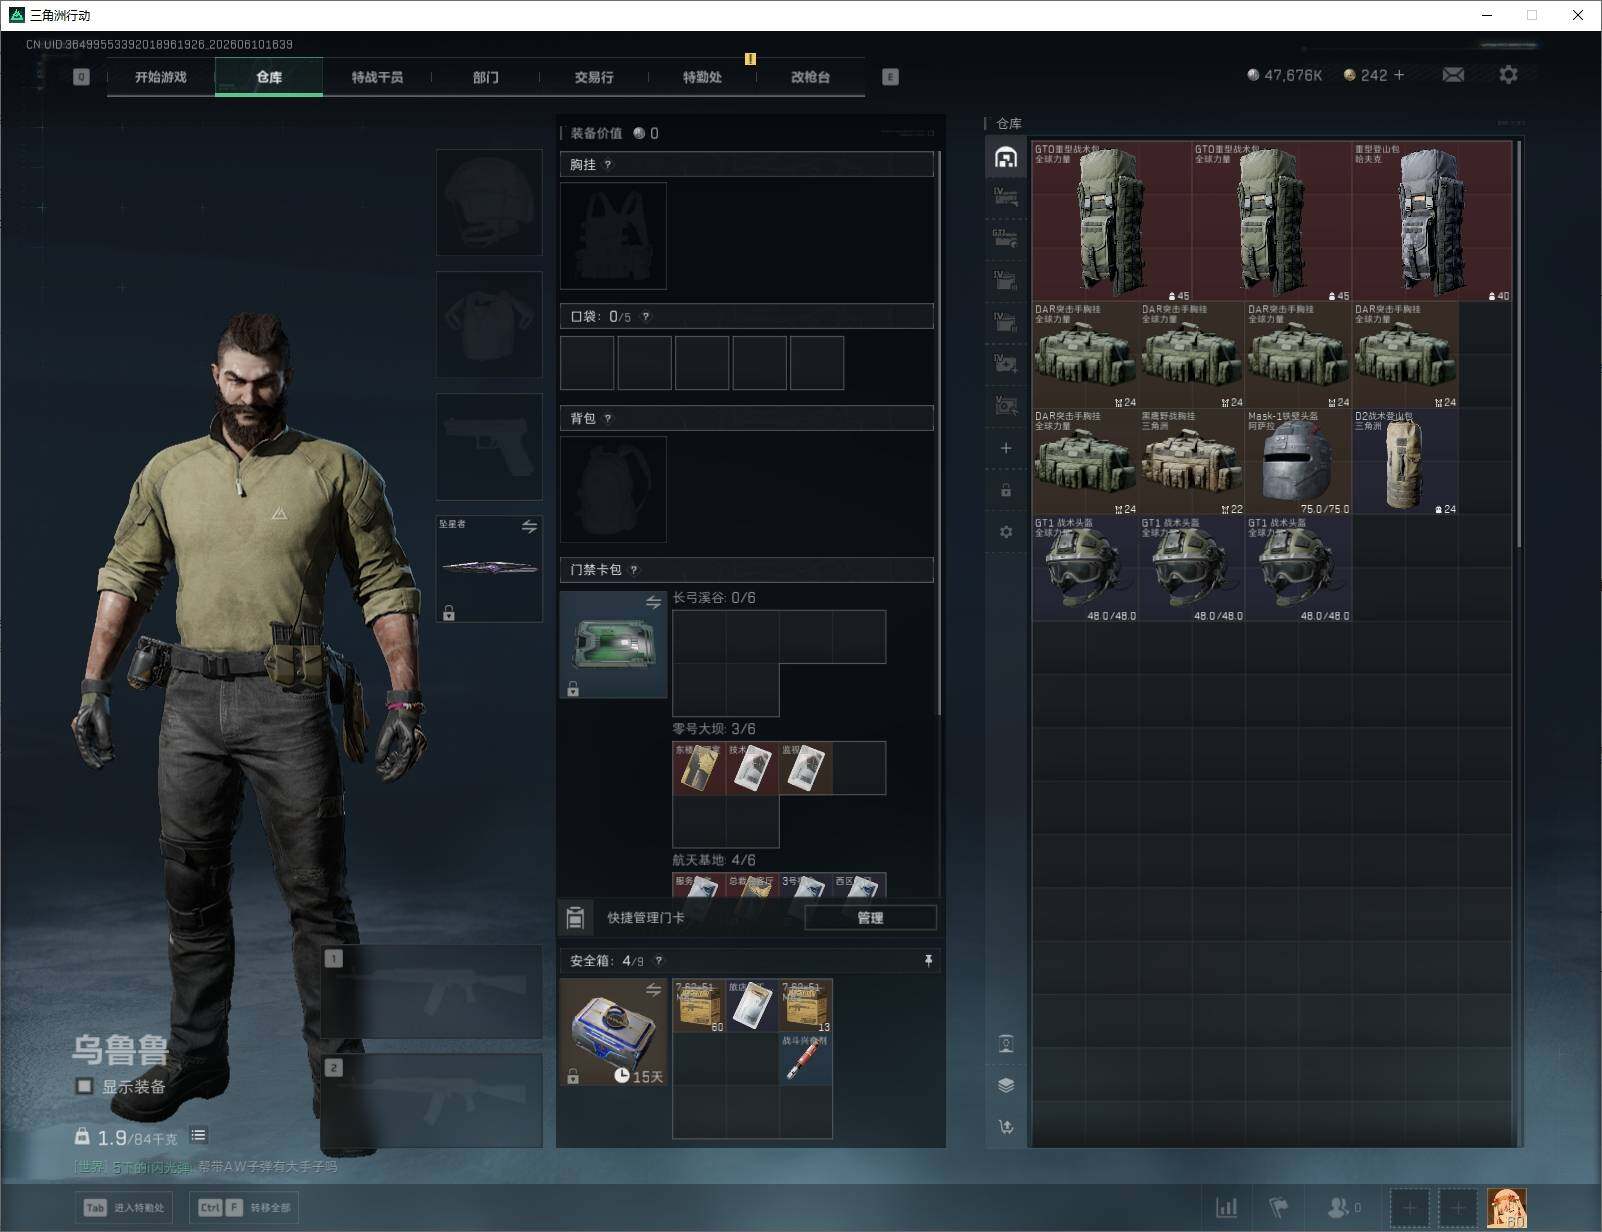Add a new warehouse expansion with plus icon
Viewport: 1602px width, 1232px height.
[x=1006, y=448]
